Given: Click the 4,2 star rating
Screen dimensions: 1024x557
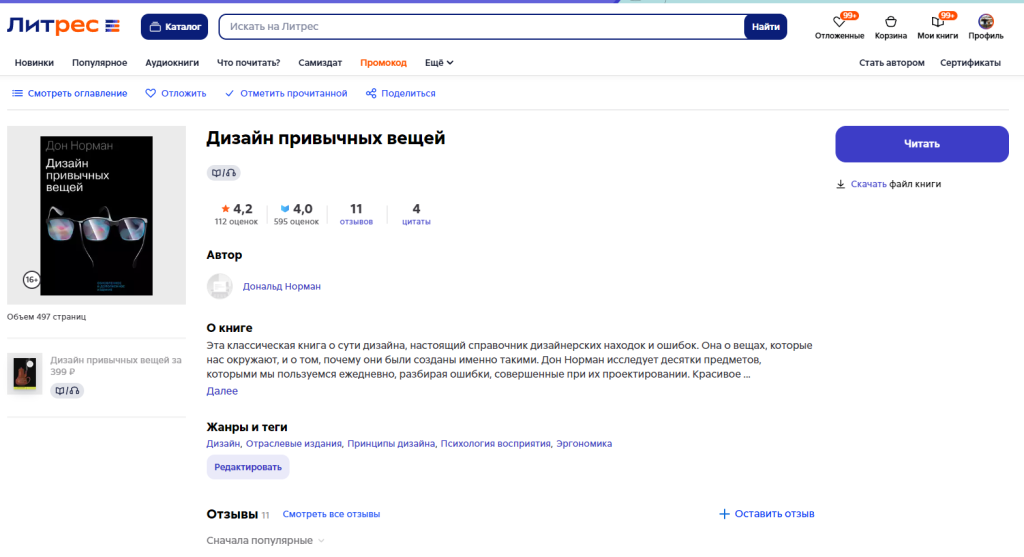Looking at the screenshot, I should pyautogui.click(x=236, y=209).
